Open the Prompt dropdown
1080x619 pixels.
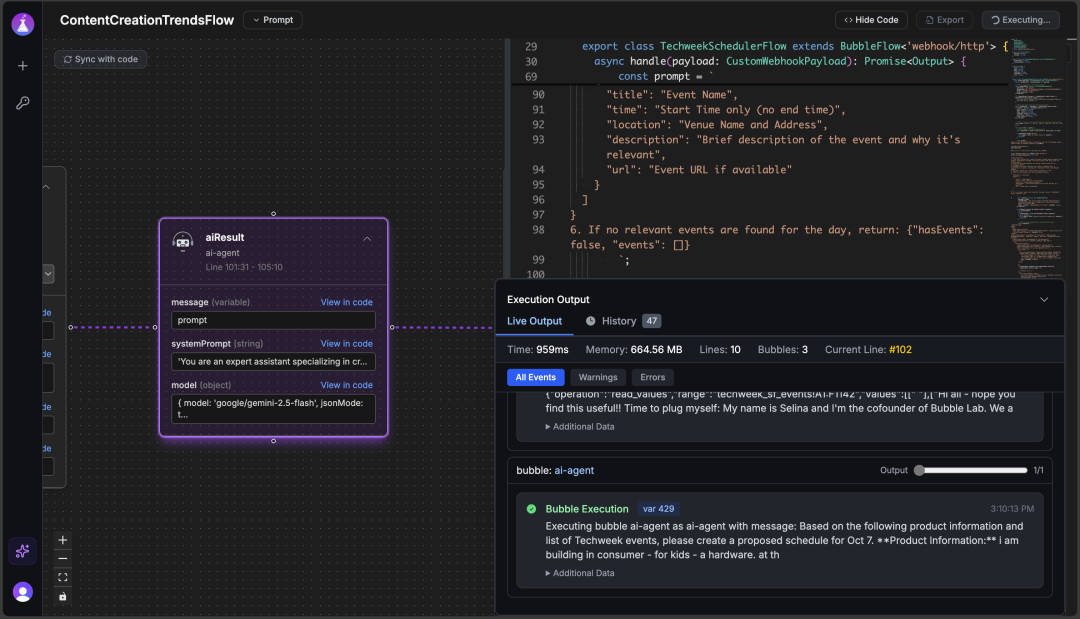[273, 20]
